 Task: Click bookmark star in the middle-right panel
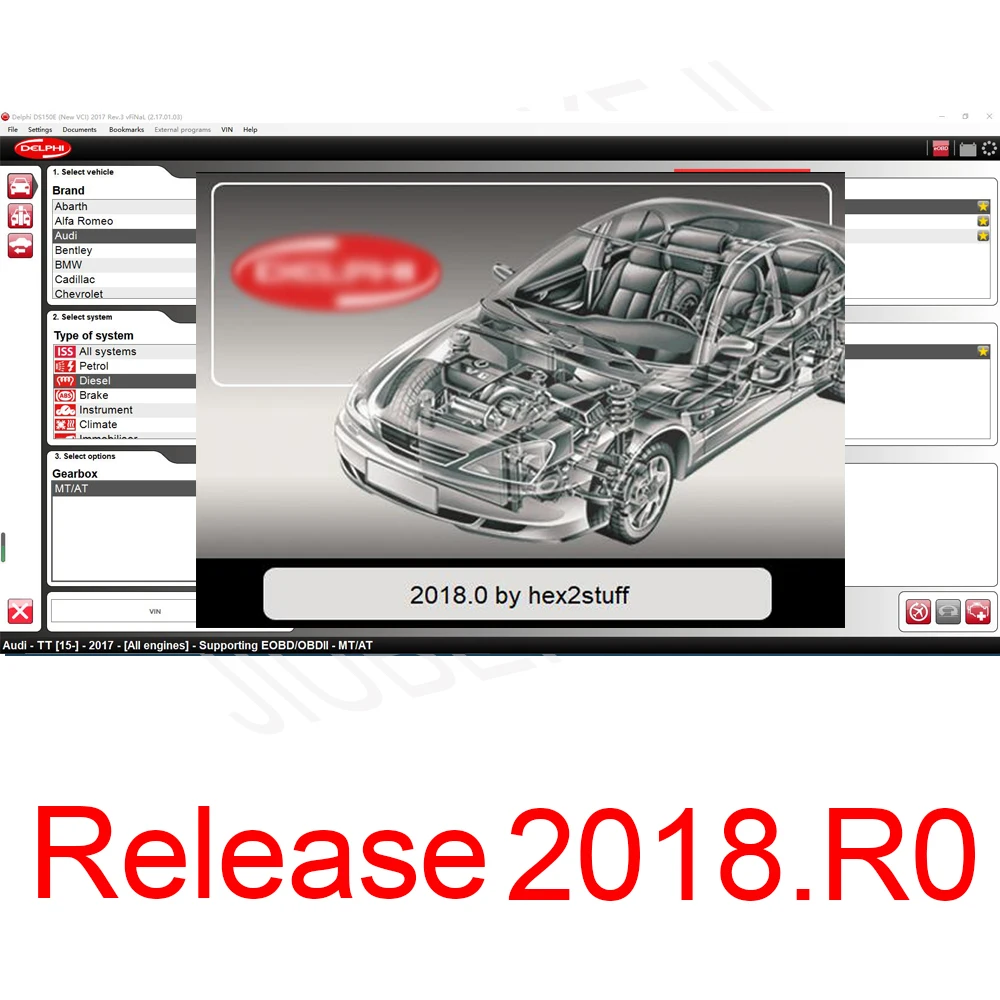click(983, 351)
